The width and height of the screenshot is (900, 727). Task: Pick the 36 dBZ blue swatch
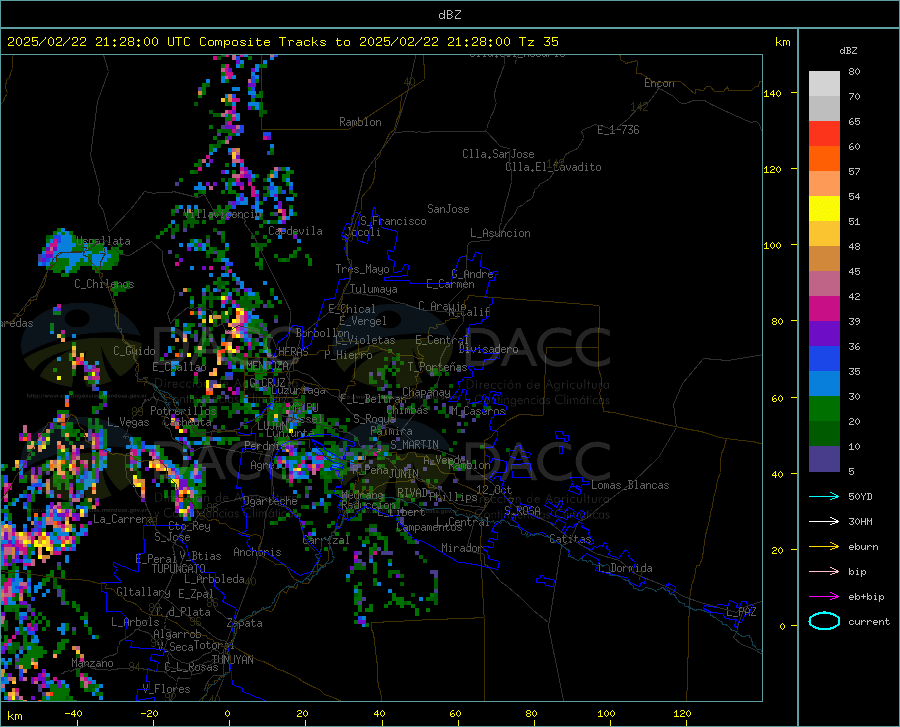pos(824,359)
